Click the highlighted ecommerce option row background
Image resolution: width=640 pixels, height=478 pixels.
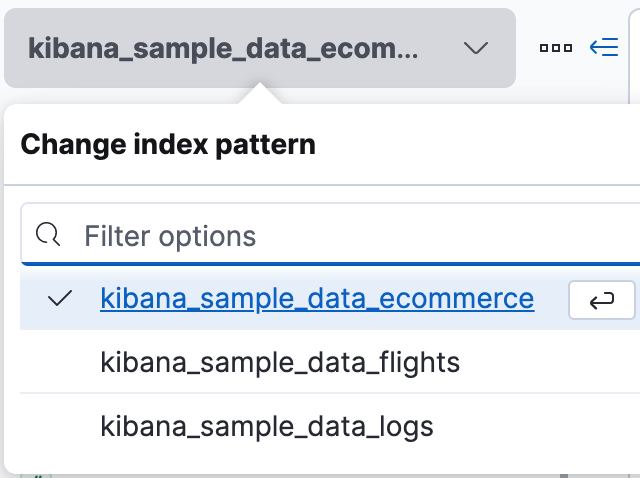point(551,298)
